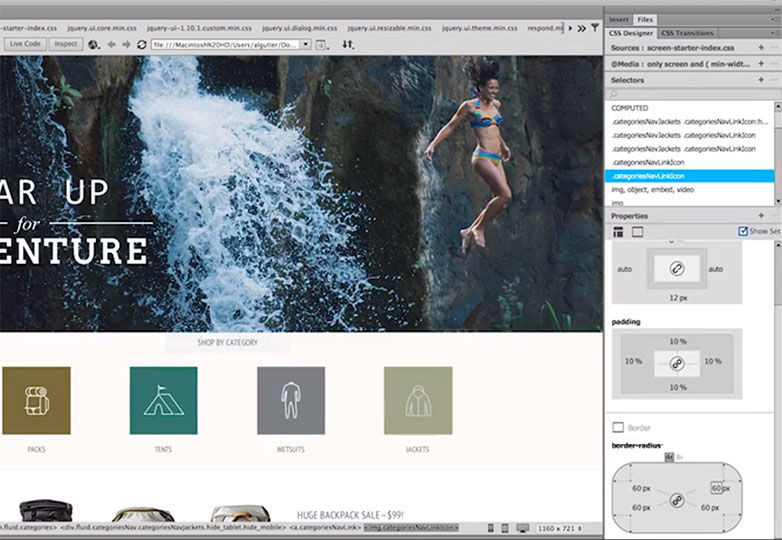Toggle the Border category checkbox
The image size is (782, 540).
tap(618, 427)
